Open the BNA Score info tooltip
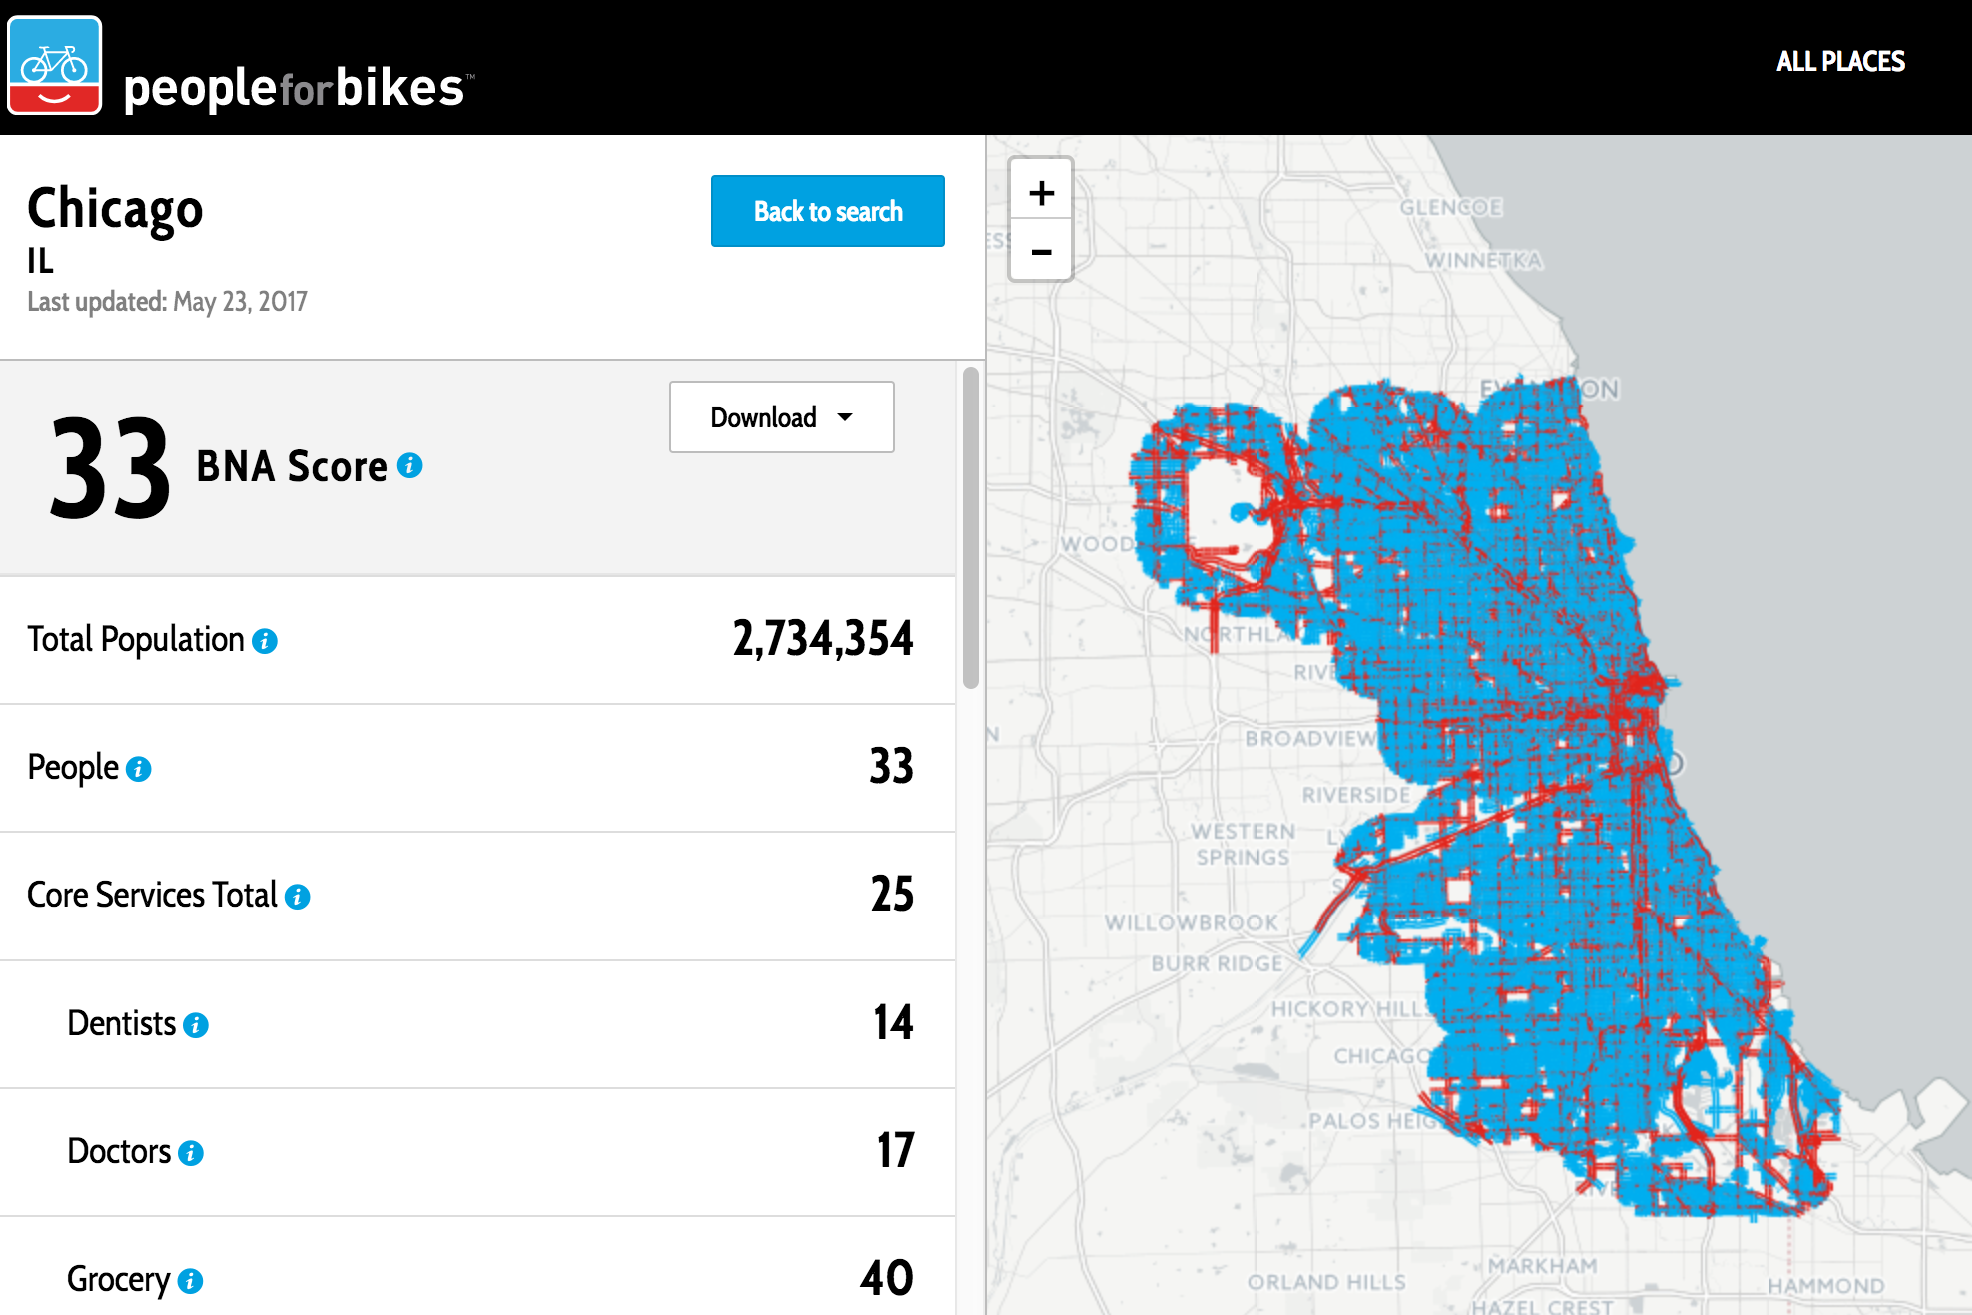Image resolution: width=1972 pixels, height=1315 pixels. point(409,465)
